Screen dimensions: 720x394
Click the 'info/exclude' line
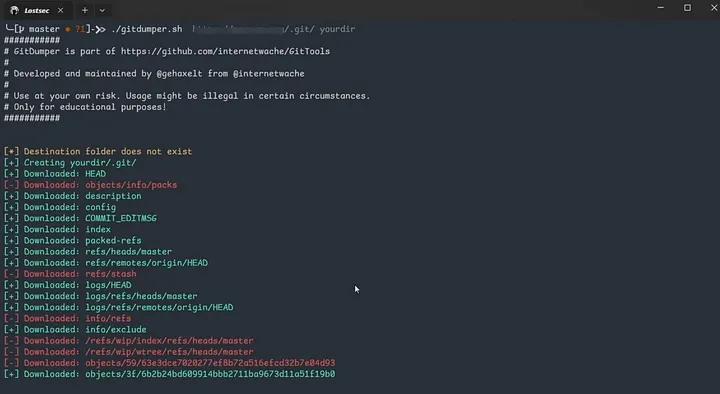tap(75, 330)
